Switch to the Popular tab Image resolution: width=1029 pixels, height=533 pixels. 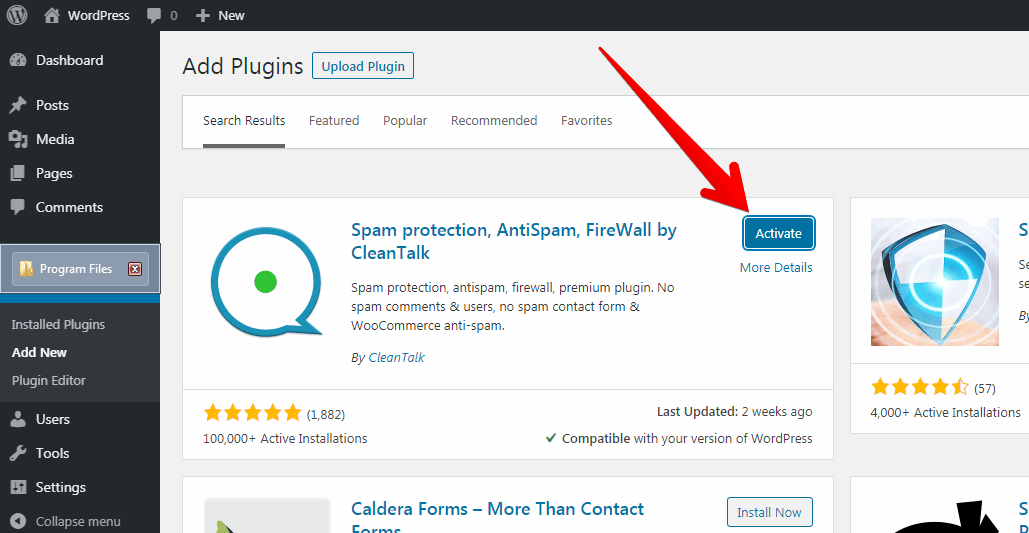[405, 121]
